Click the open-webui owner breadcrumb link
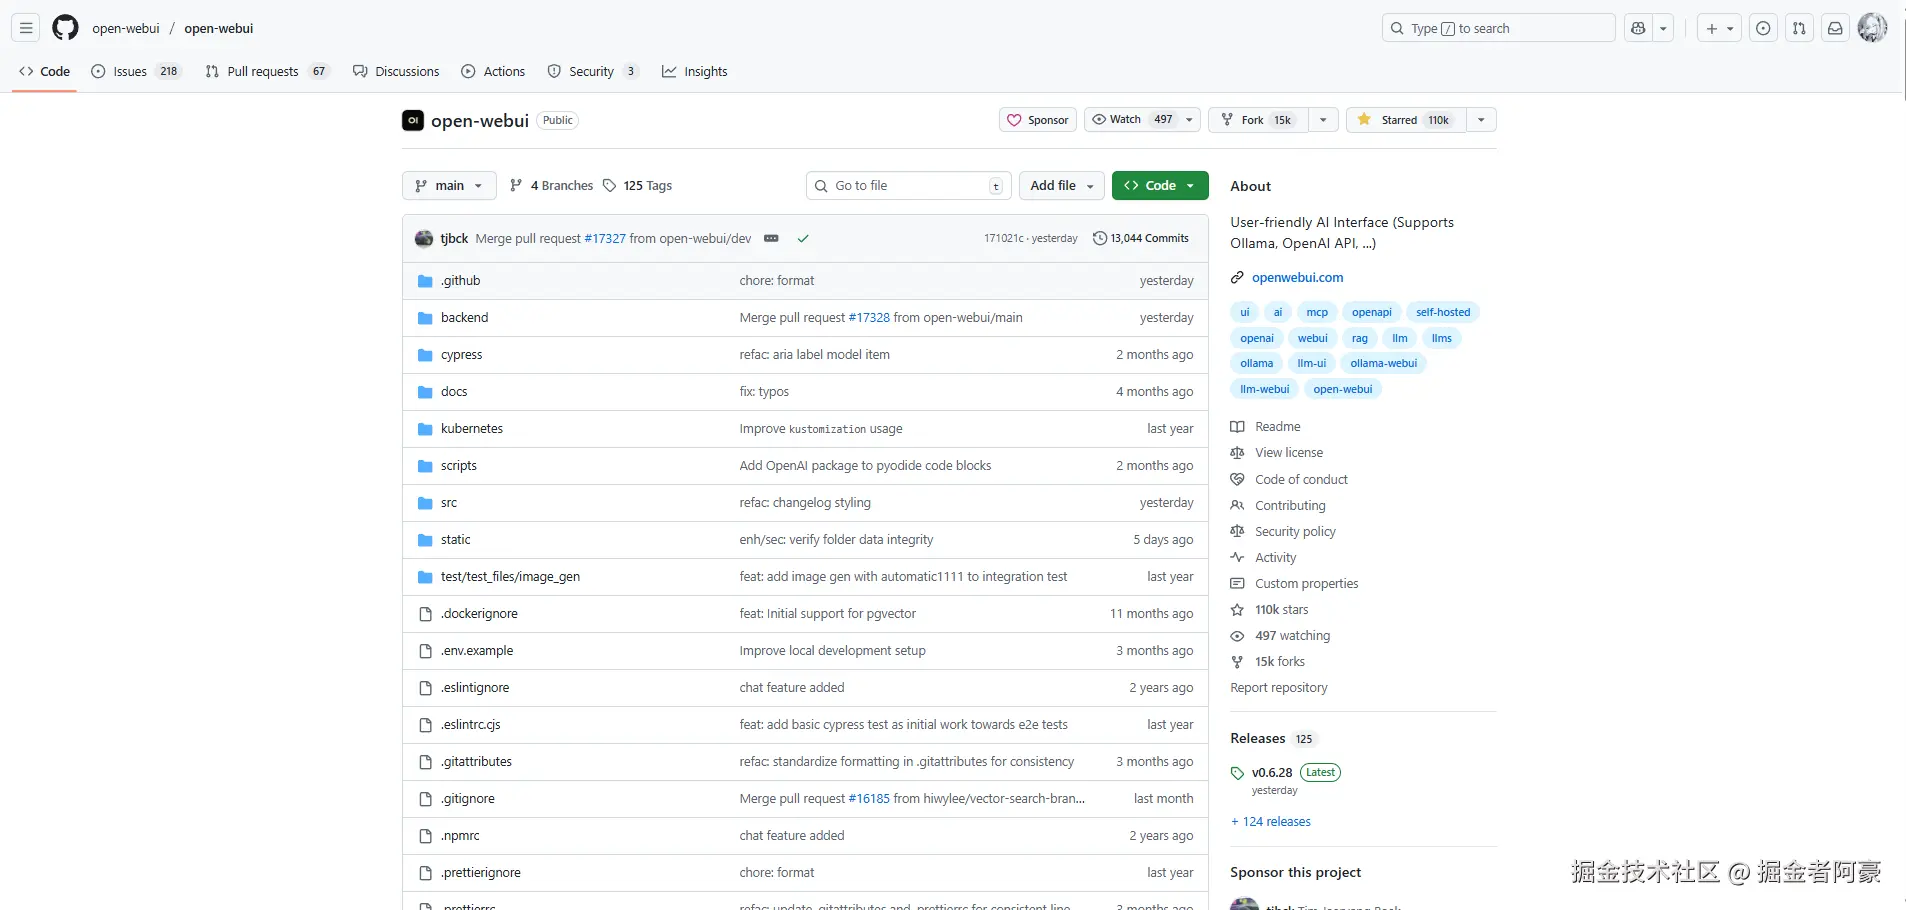 (126, 28)
